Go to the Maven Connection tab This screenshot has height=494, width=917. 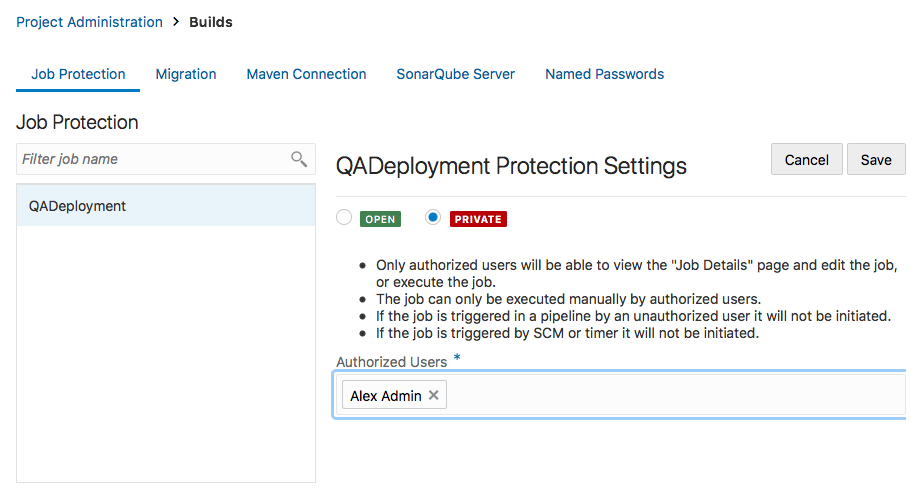click(x=306, y=74)
